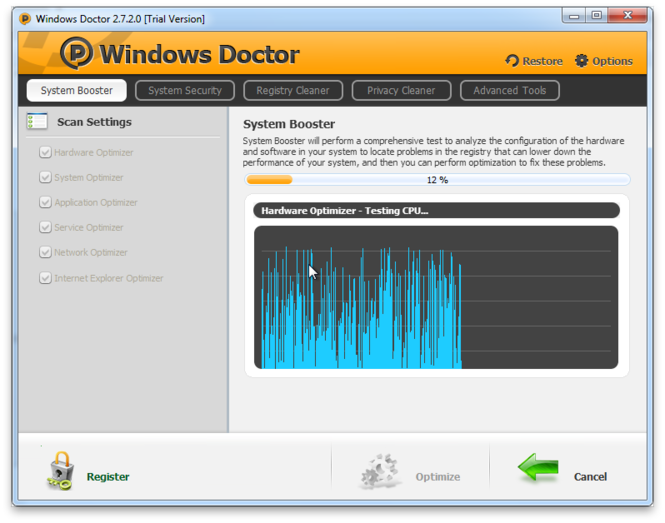Screen dimensions: 665x523
Task: Click the Optimize text button
Action: click(x=438, y=477)
